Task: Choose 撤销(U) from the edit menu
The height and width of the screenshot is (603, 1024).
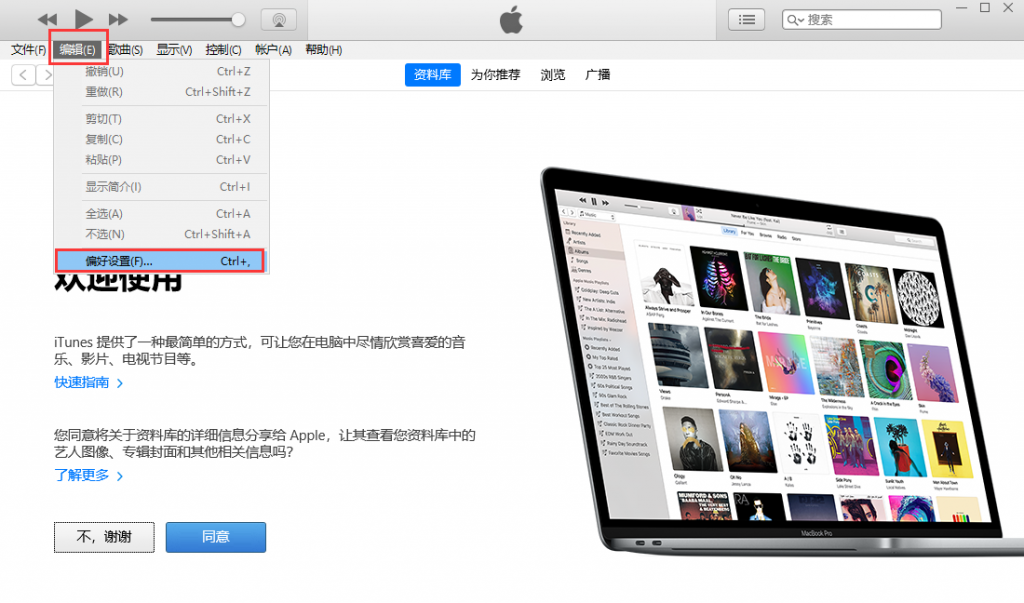Action: [161, 71]
